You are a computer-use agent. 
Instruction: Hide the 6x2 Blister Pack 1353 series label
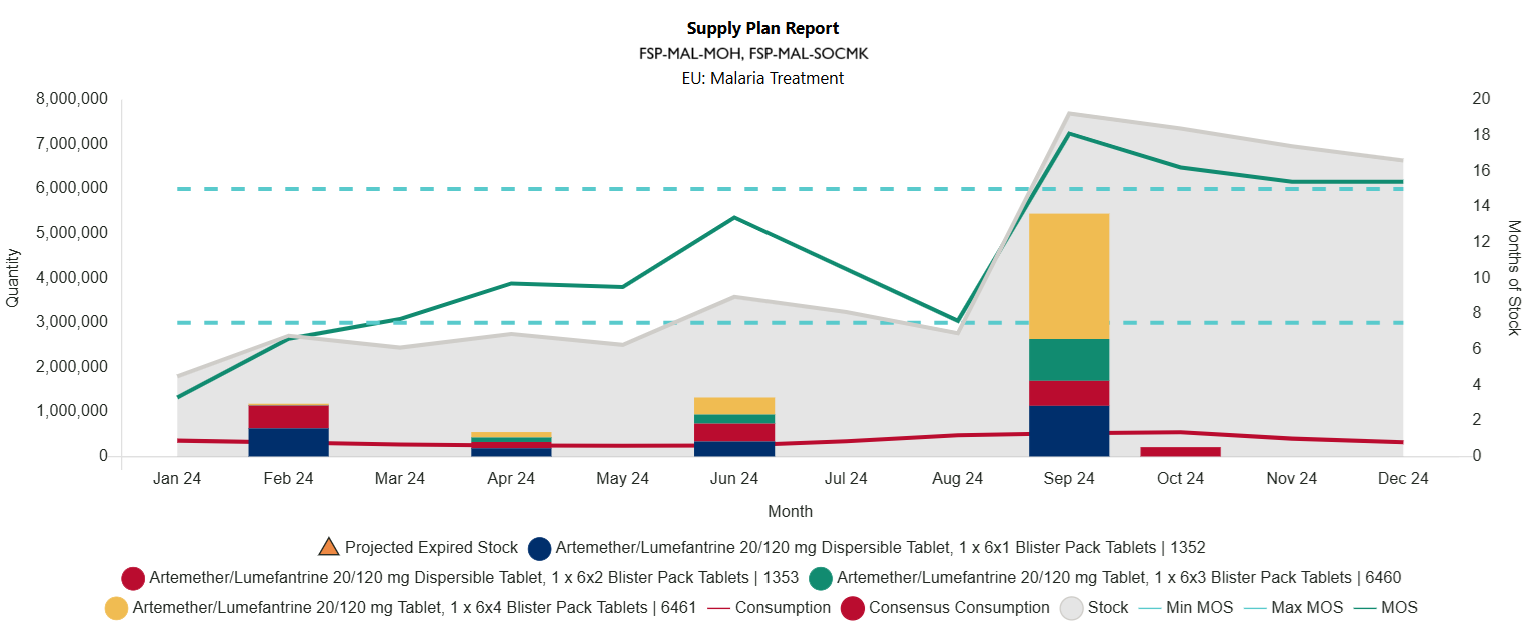[x=474, y=578]
